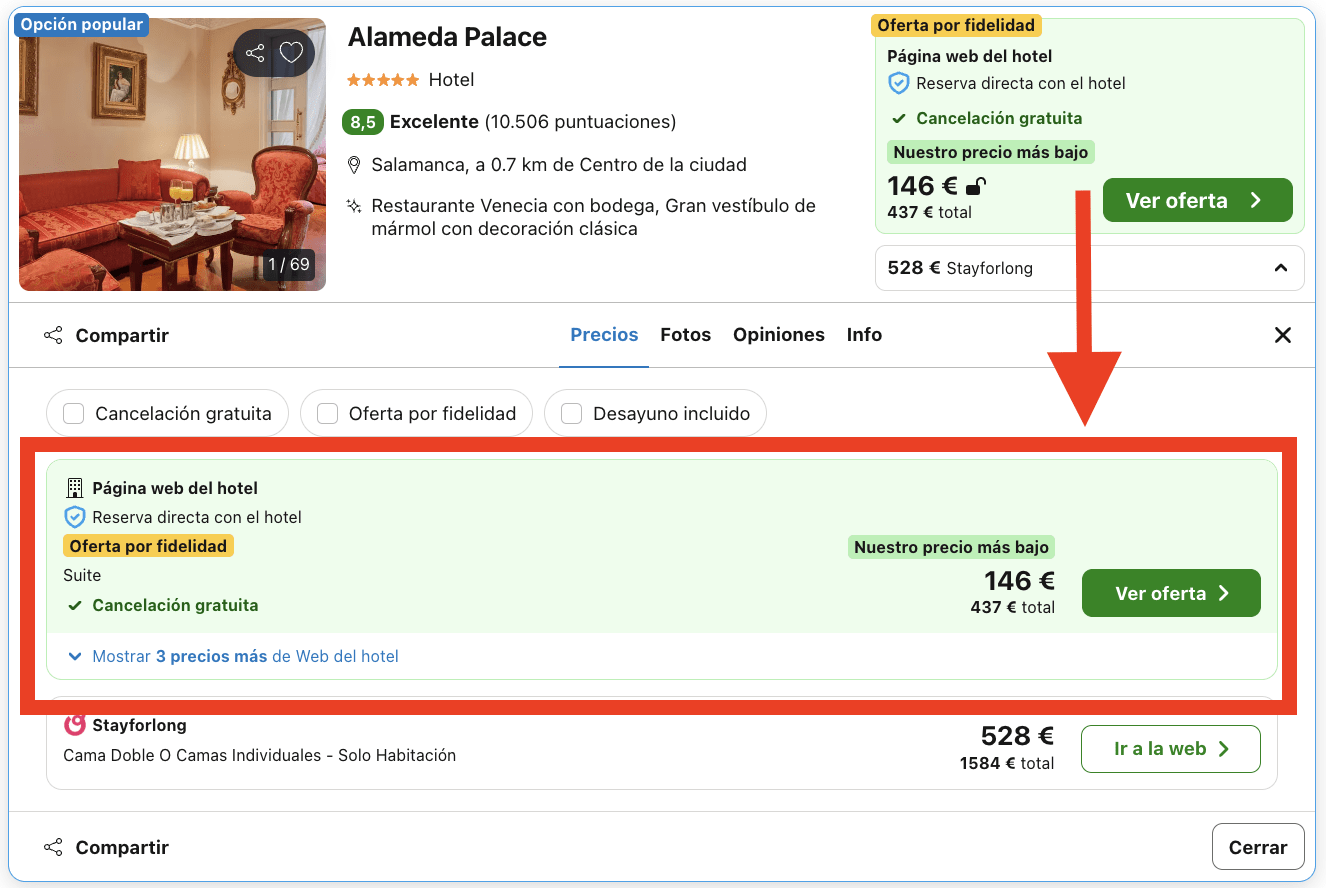Image resolution: width=1326 pixels, height=888 pixels.
Task: Switch to the Fotos tab
Action: point(686,335)
